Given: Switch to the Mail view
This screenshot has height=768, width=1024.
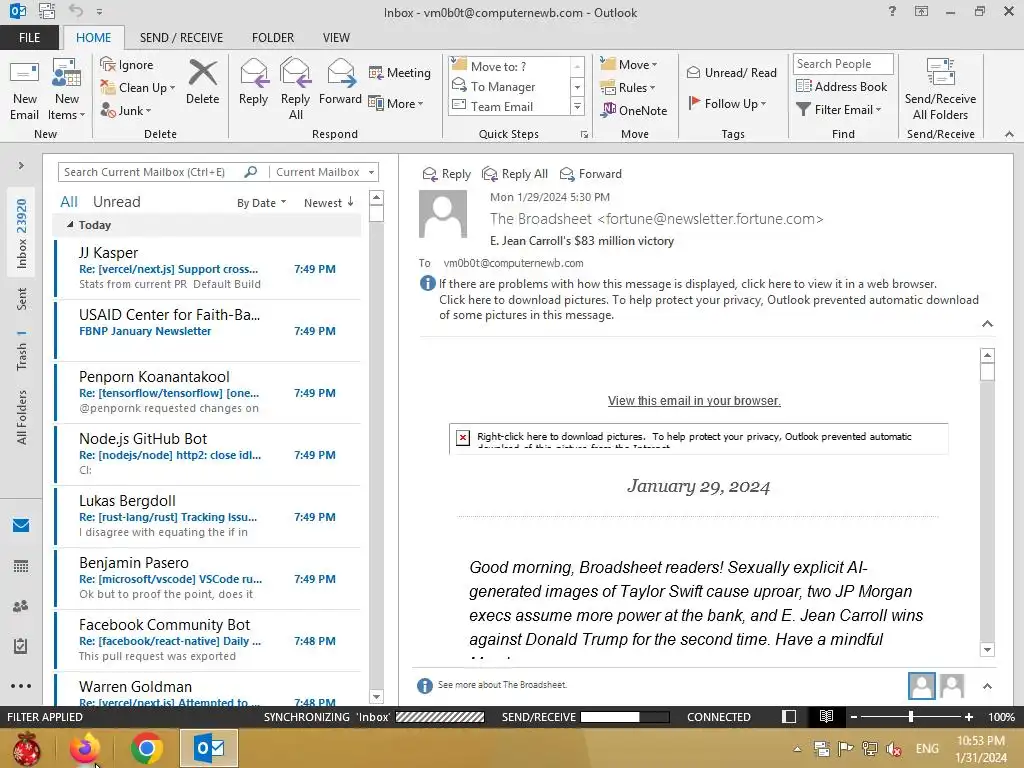Looking at the screenshot, I should [x=21, y=525].
